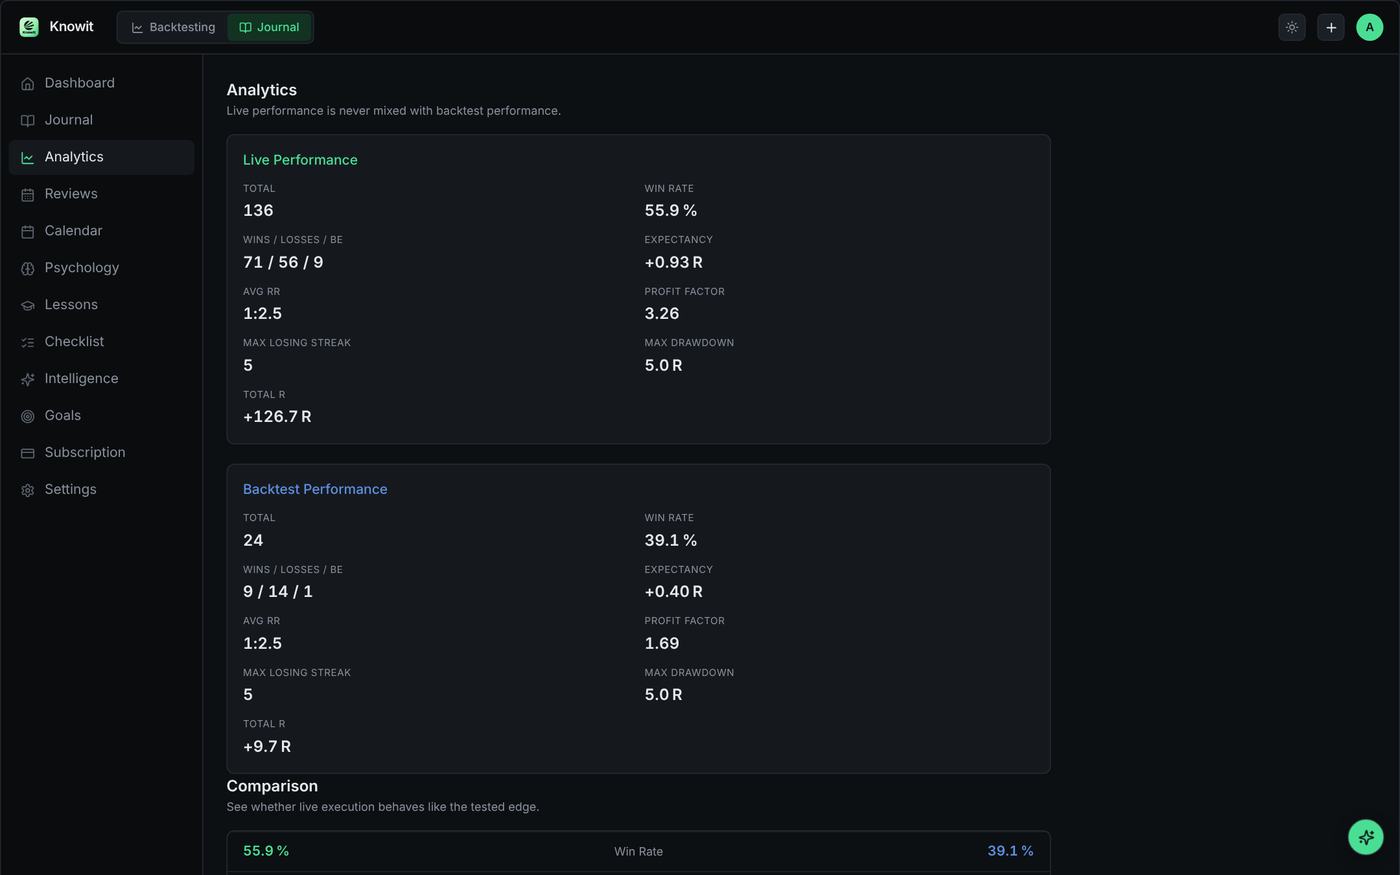Click the backtest profit factor 1.69
1400x875 pixels.
point(662,644)
